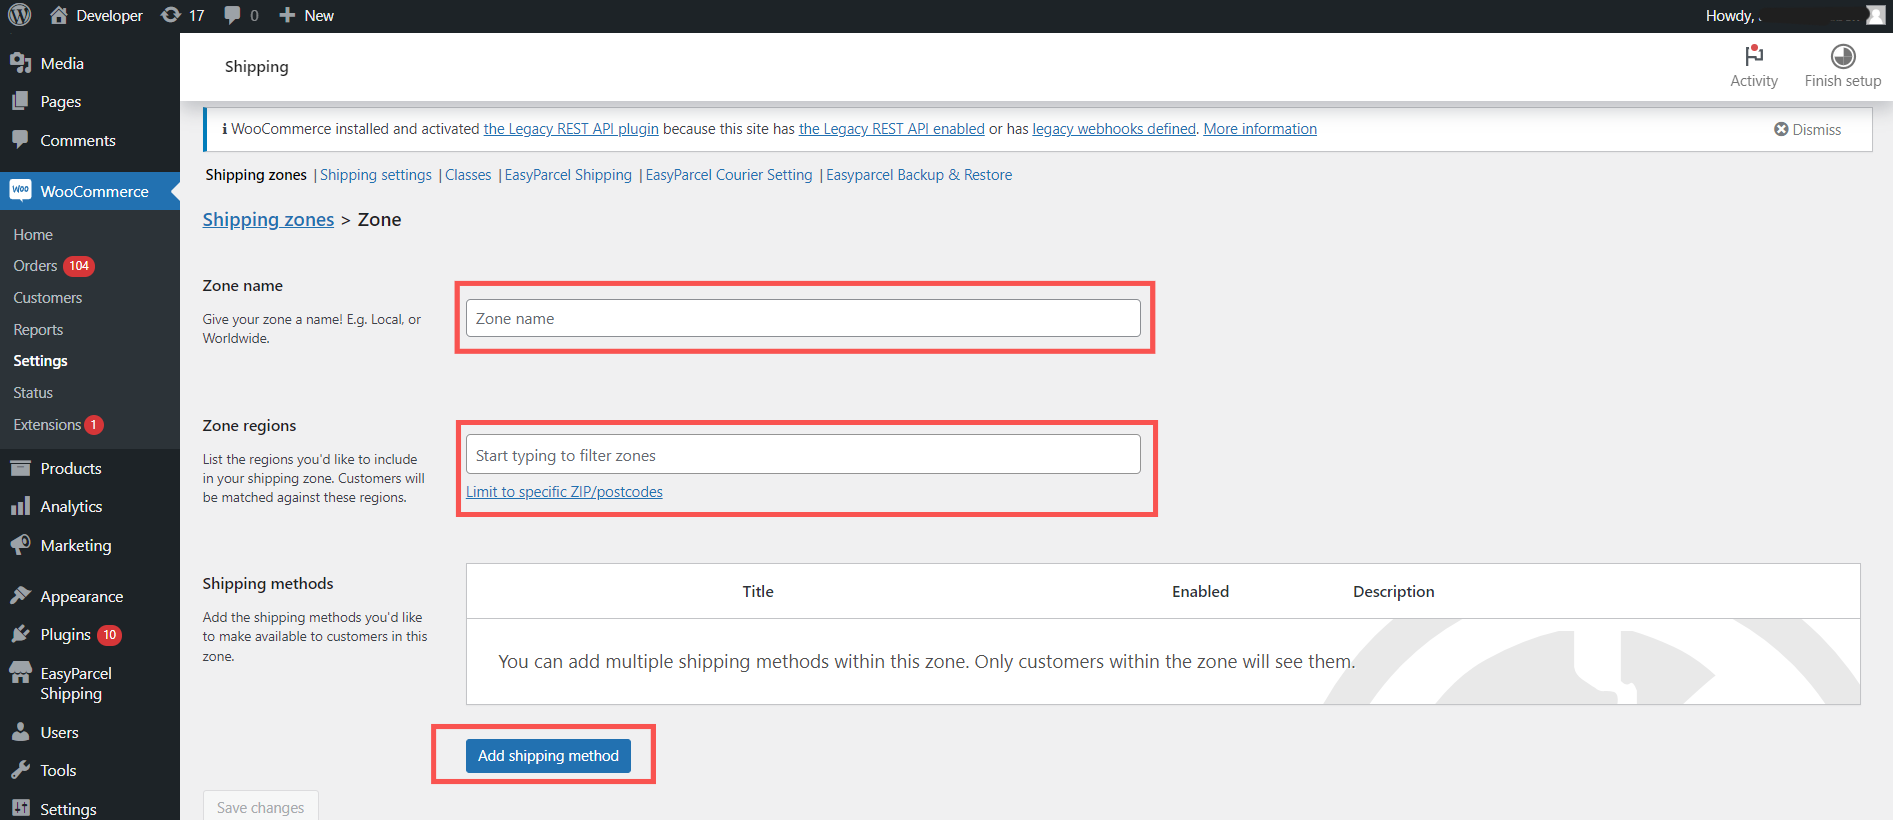Click the Description column header
This screenshot has height=820, width=1893.
pos(1394,592)
